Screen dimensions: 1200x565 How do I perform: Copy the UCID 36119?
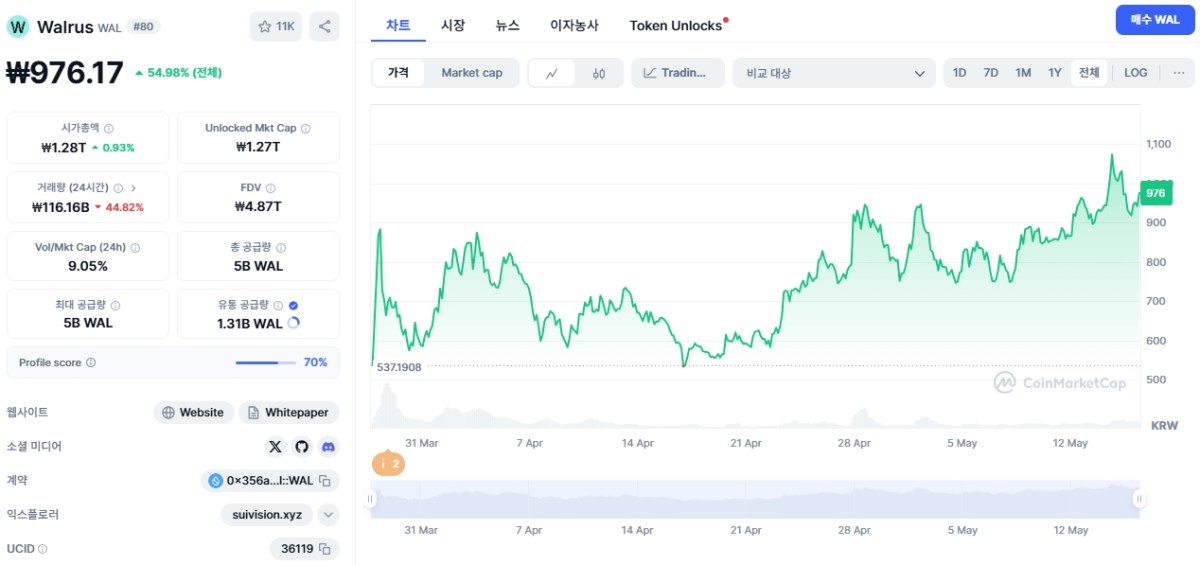point(325,549)
